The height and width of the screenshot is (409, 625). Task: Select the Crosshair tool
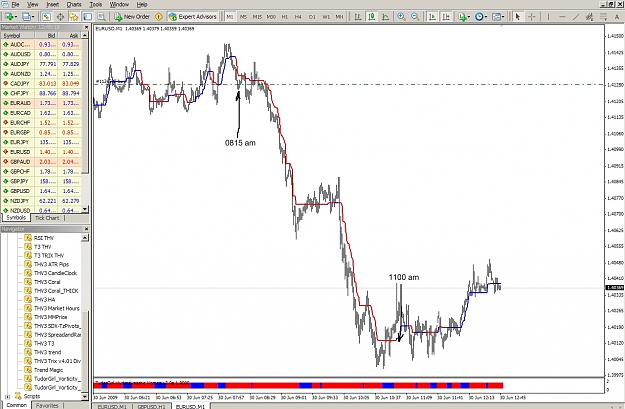(532, 17)
